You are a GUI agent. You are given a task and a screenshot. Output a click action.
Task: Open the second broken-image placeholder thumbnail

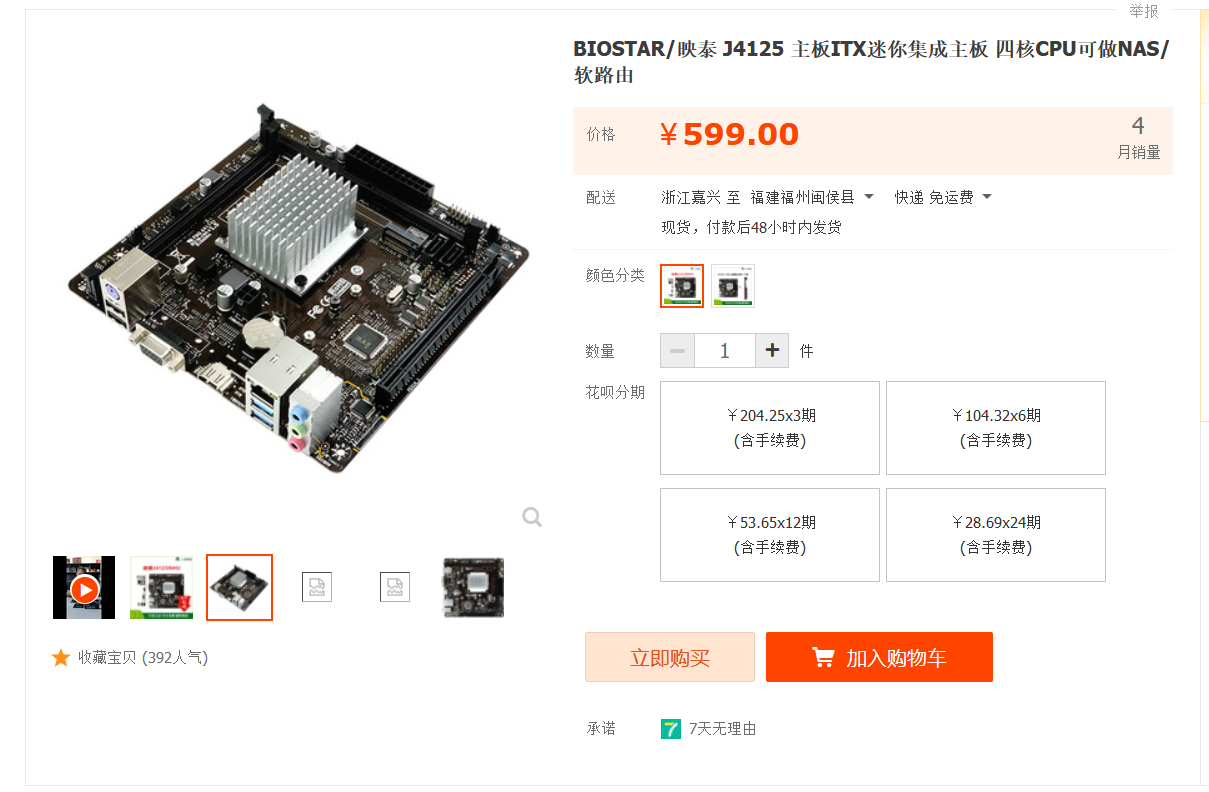(395, 587)
